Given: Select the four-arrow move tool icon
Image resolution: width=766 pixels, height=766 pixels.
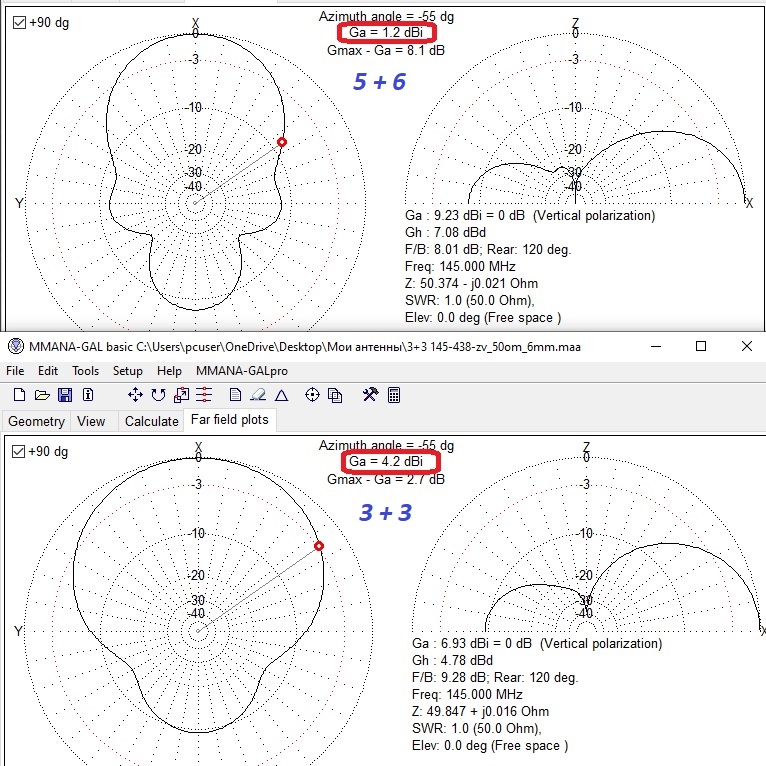Looking at the screenshot, I should (x=134, y=396).
